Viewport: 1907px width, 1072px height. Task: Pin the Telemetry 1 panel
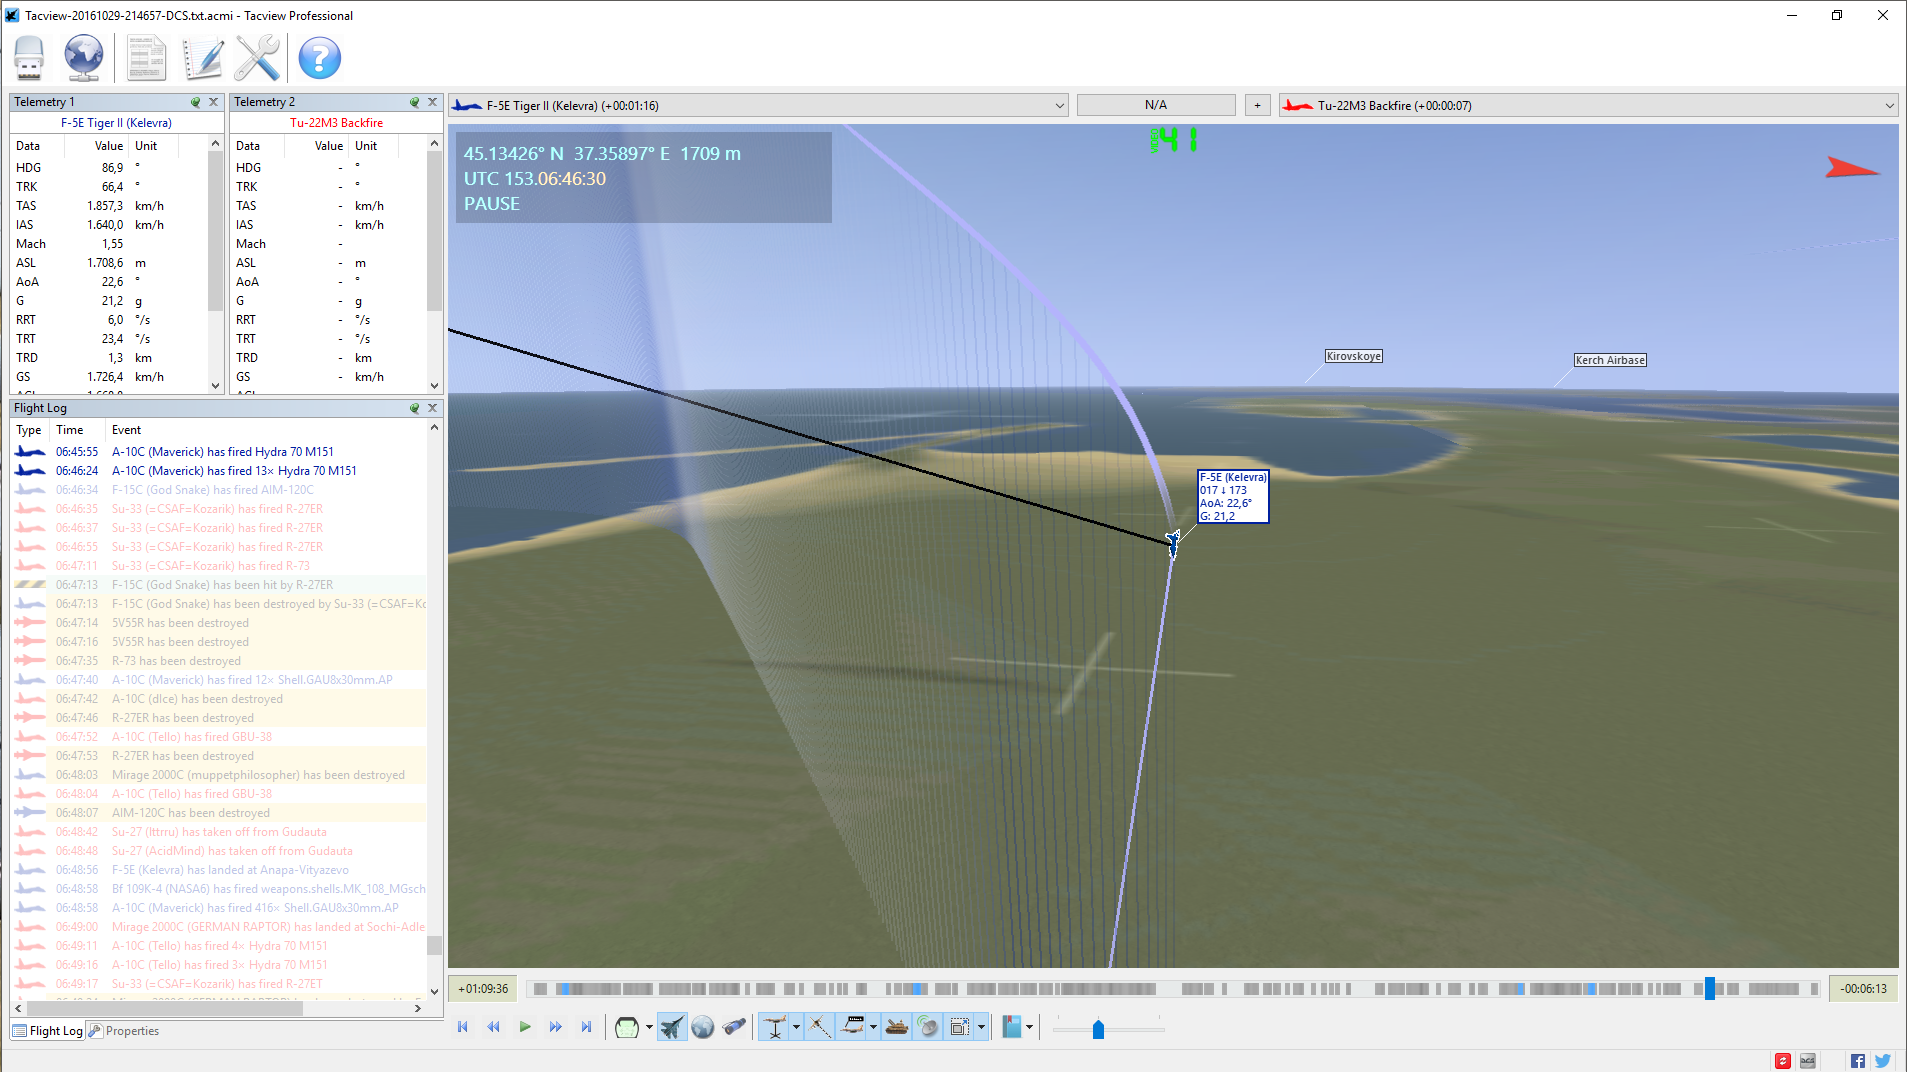tap(196, 102)
